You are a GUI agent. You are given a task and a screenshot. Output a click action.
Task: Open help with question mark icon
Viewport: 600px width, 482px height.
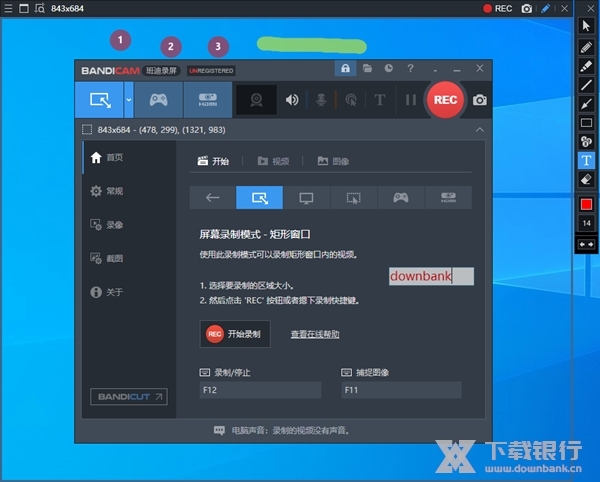411,68
